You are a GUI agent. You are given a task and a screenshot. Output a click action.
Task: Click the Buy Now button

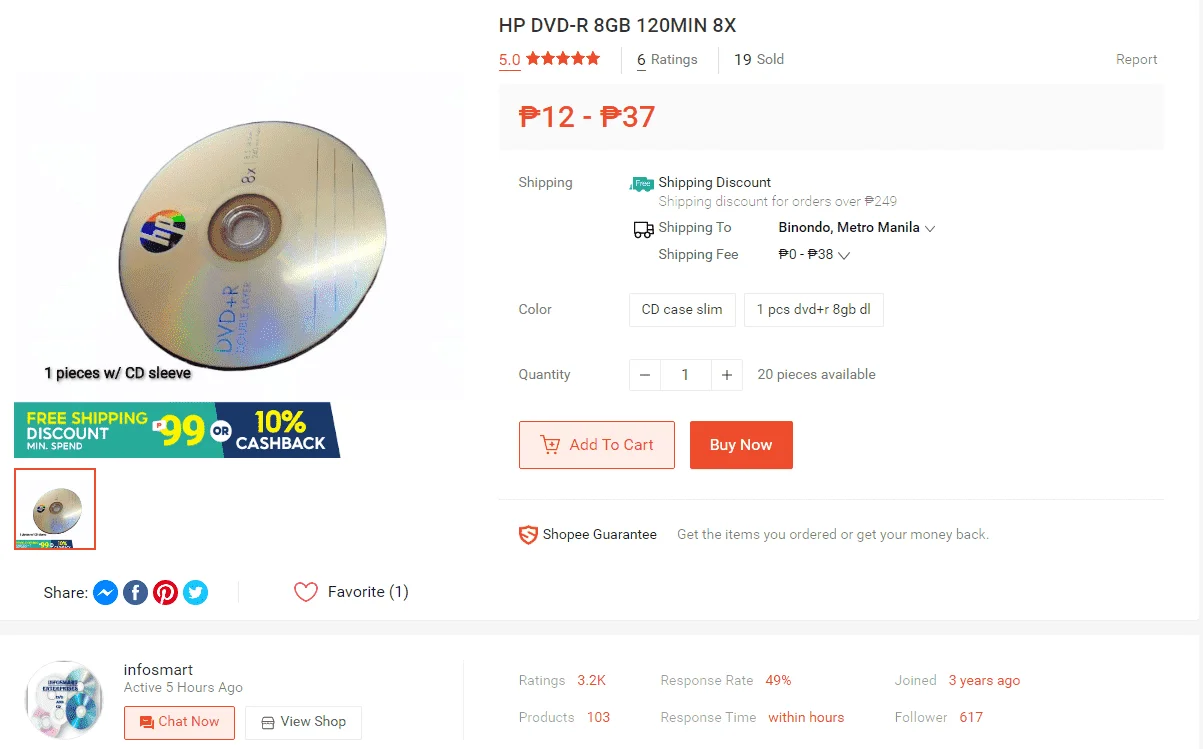[741, 445]
